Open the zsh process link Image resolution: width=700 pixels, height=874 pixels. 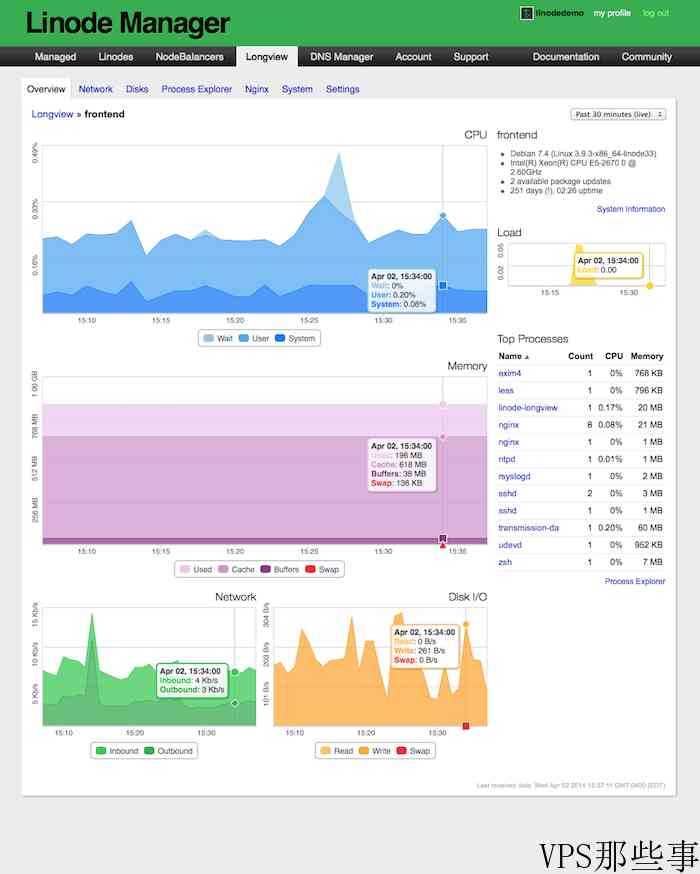[505, 562]
